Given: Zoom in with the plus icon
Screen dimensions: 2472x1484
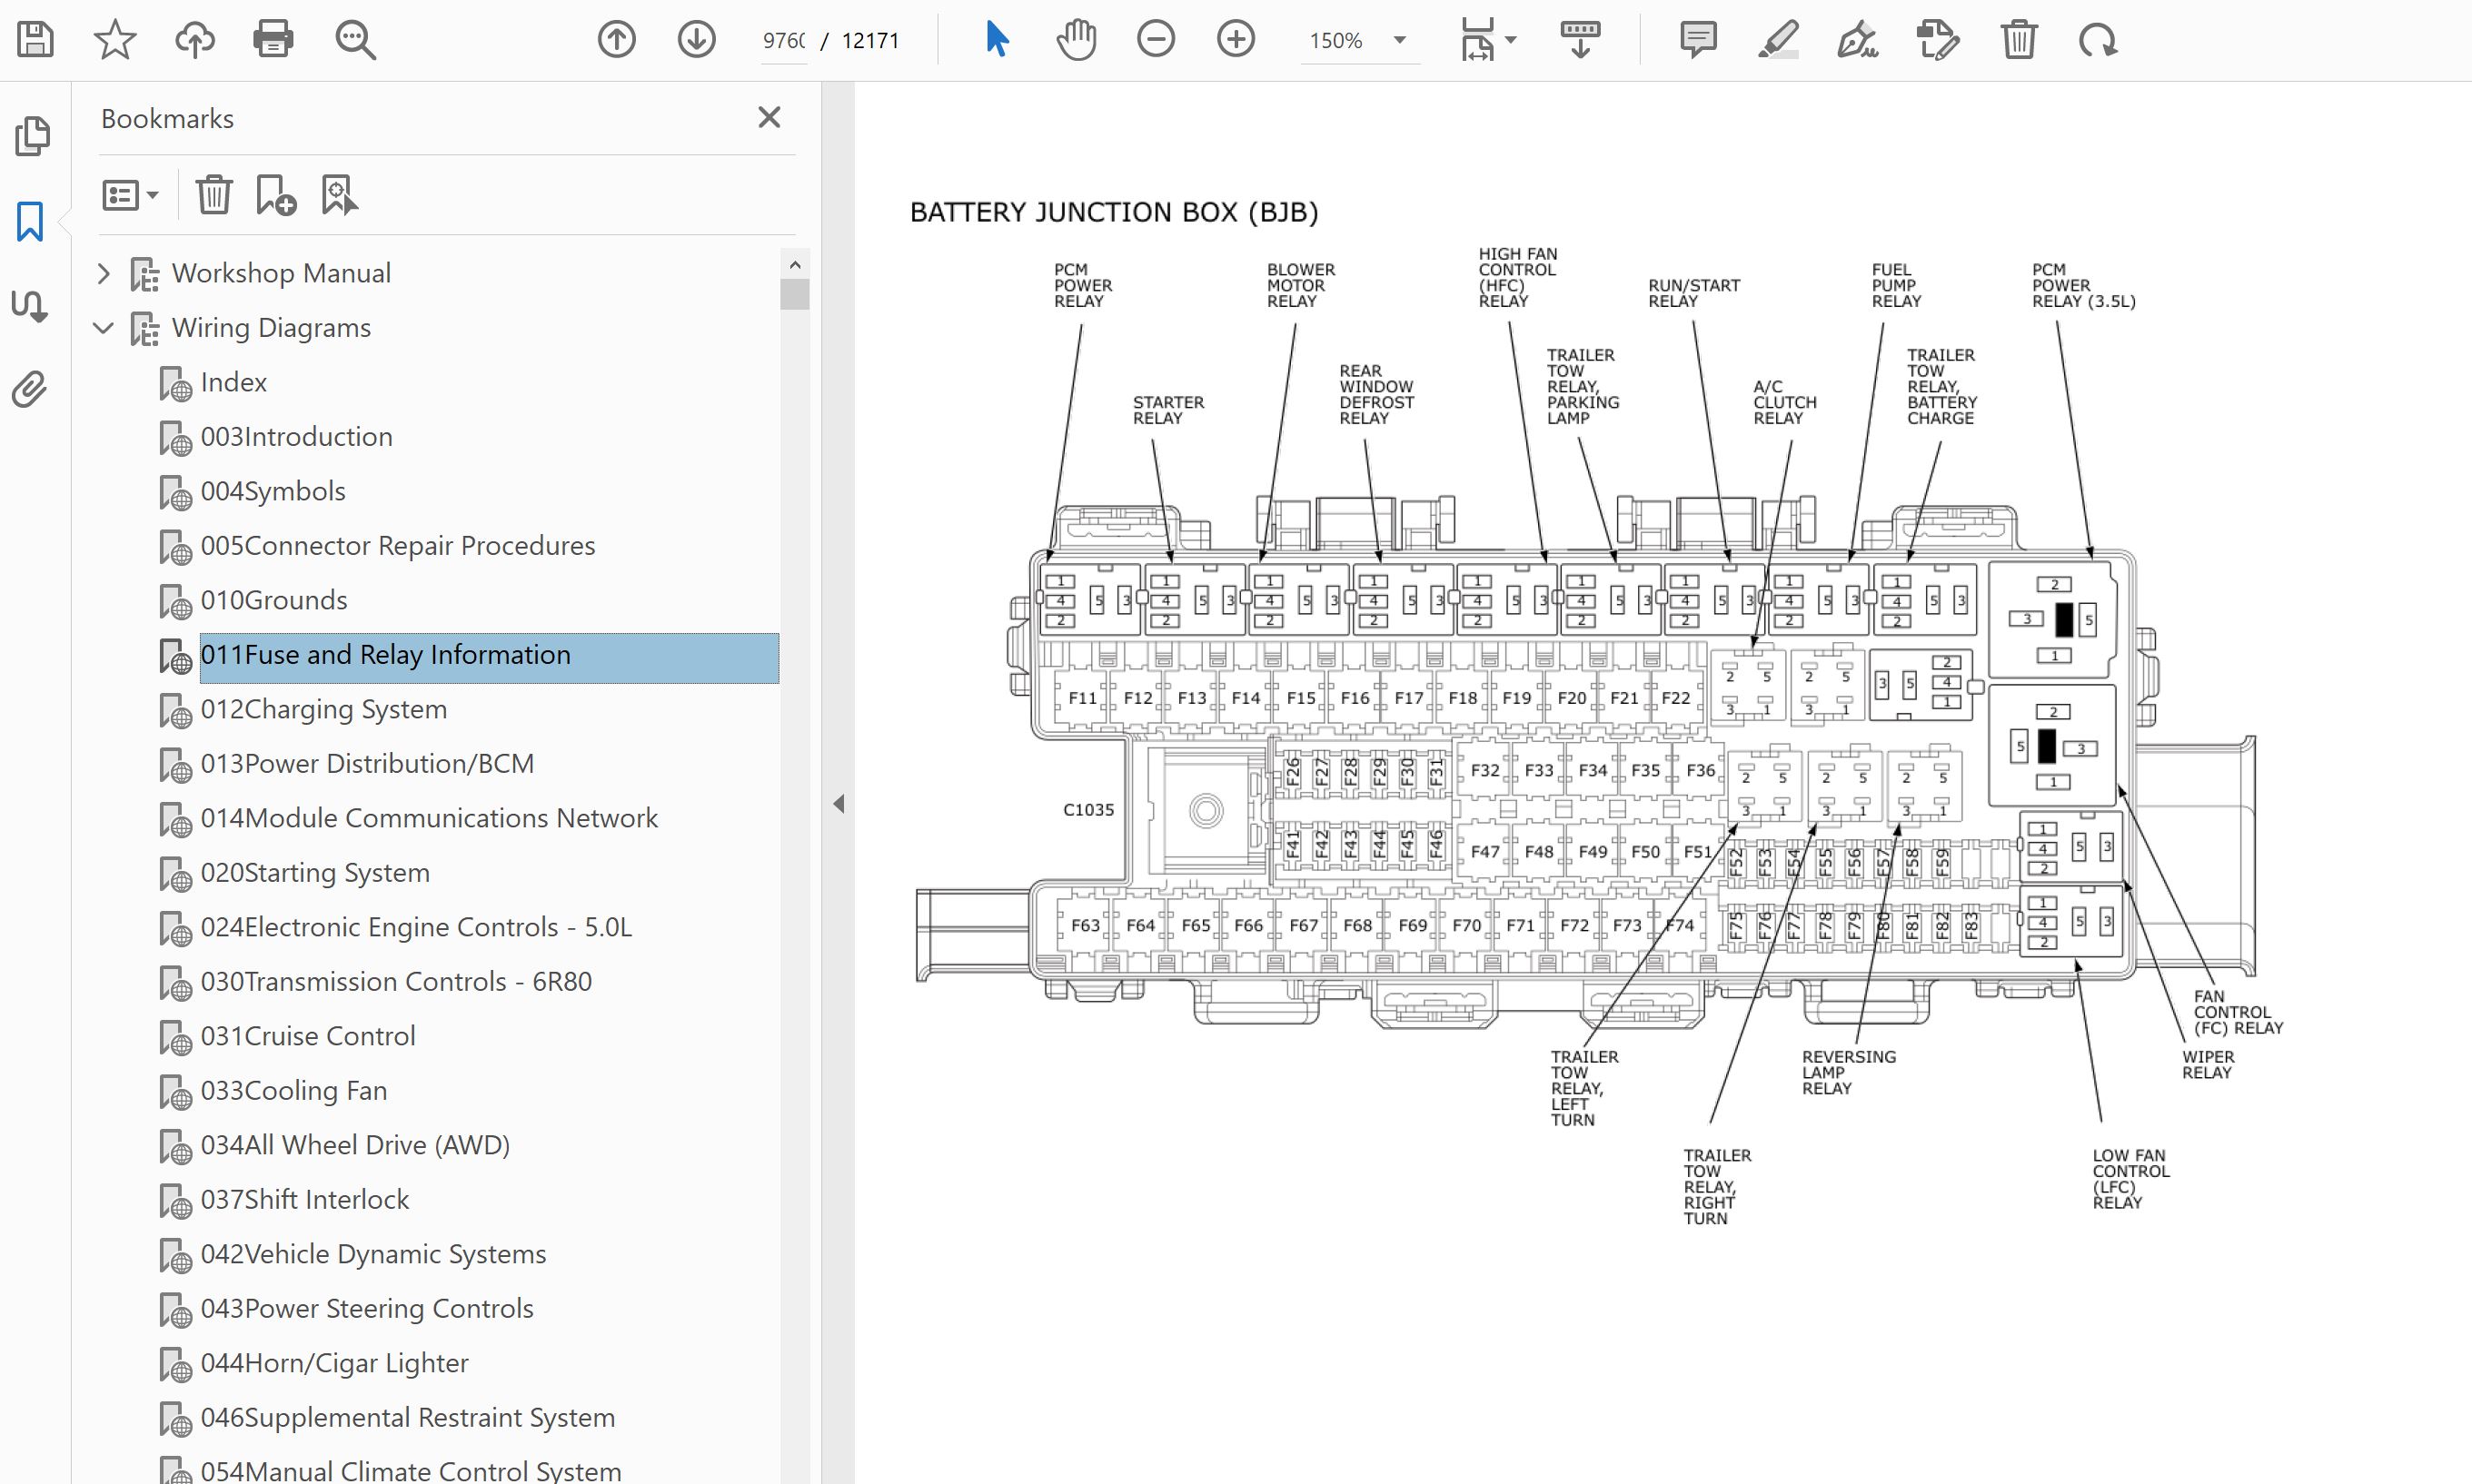Looking at the screenshot, I should click(1236, 40).
